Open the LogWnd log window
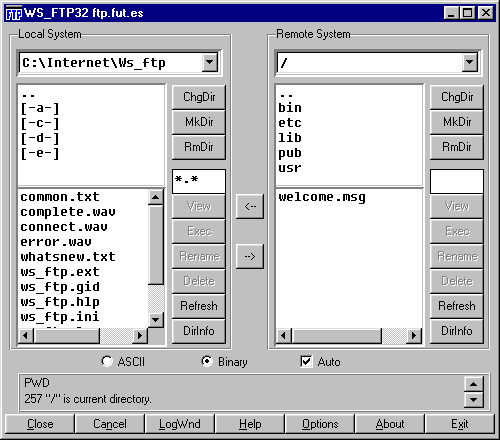The height and width of the screenshot is (440, 500). 180,424
